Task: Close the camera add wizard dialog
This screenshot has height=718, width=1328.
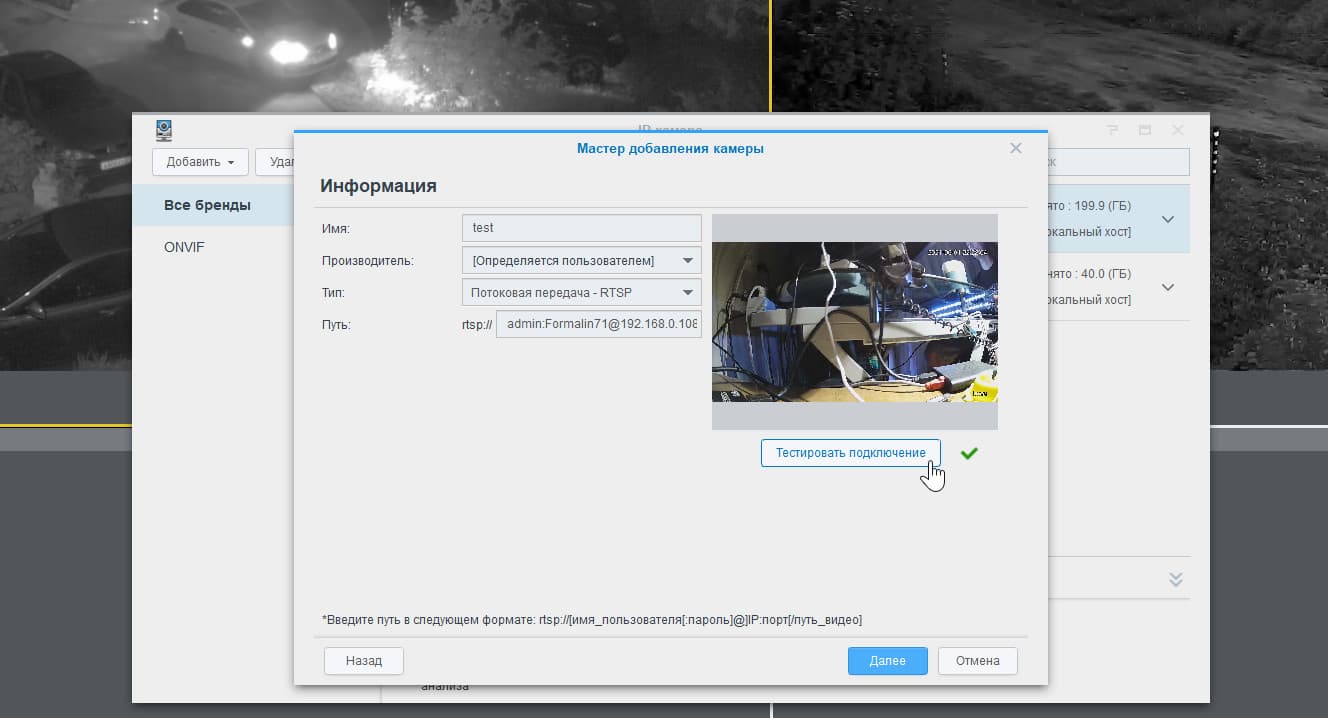Action: tap(1016, 148)
